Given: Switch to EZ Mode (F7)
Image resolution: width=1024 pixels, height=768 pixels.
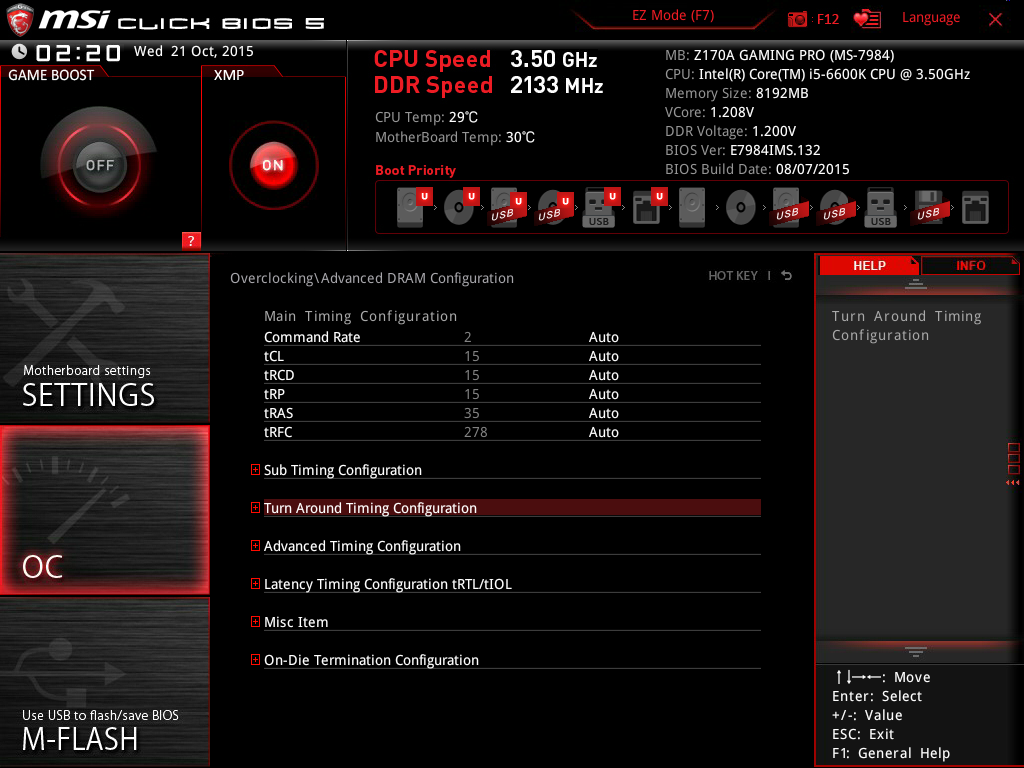Looking at the screenshot, I should click(673, 16).
